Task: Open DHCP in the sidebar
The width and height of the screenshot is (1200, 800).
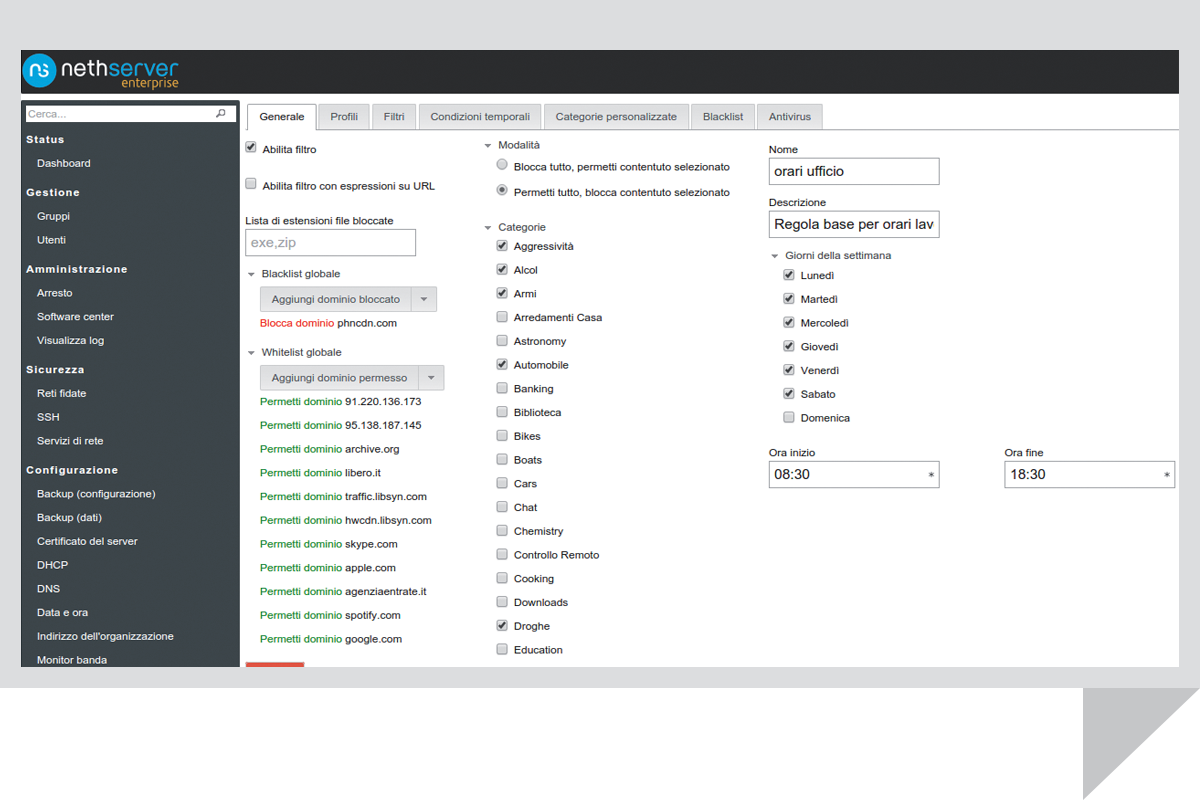Action: pyautogui.click(x=52, y=565)
